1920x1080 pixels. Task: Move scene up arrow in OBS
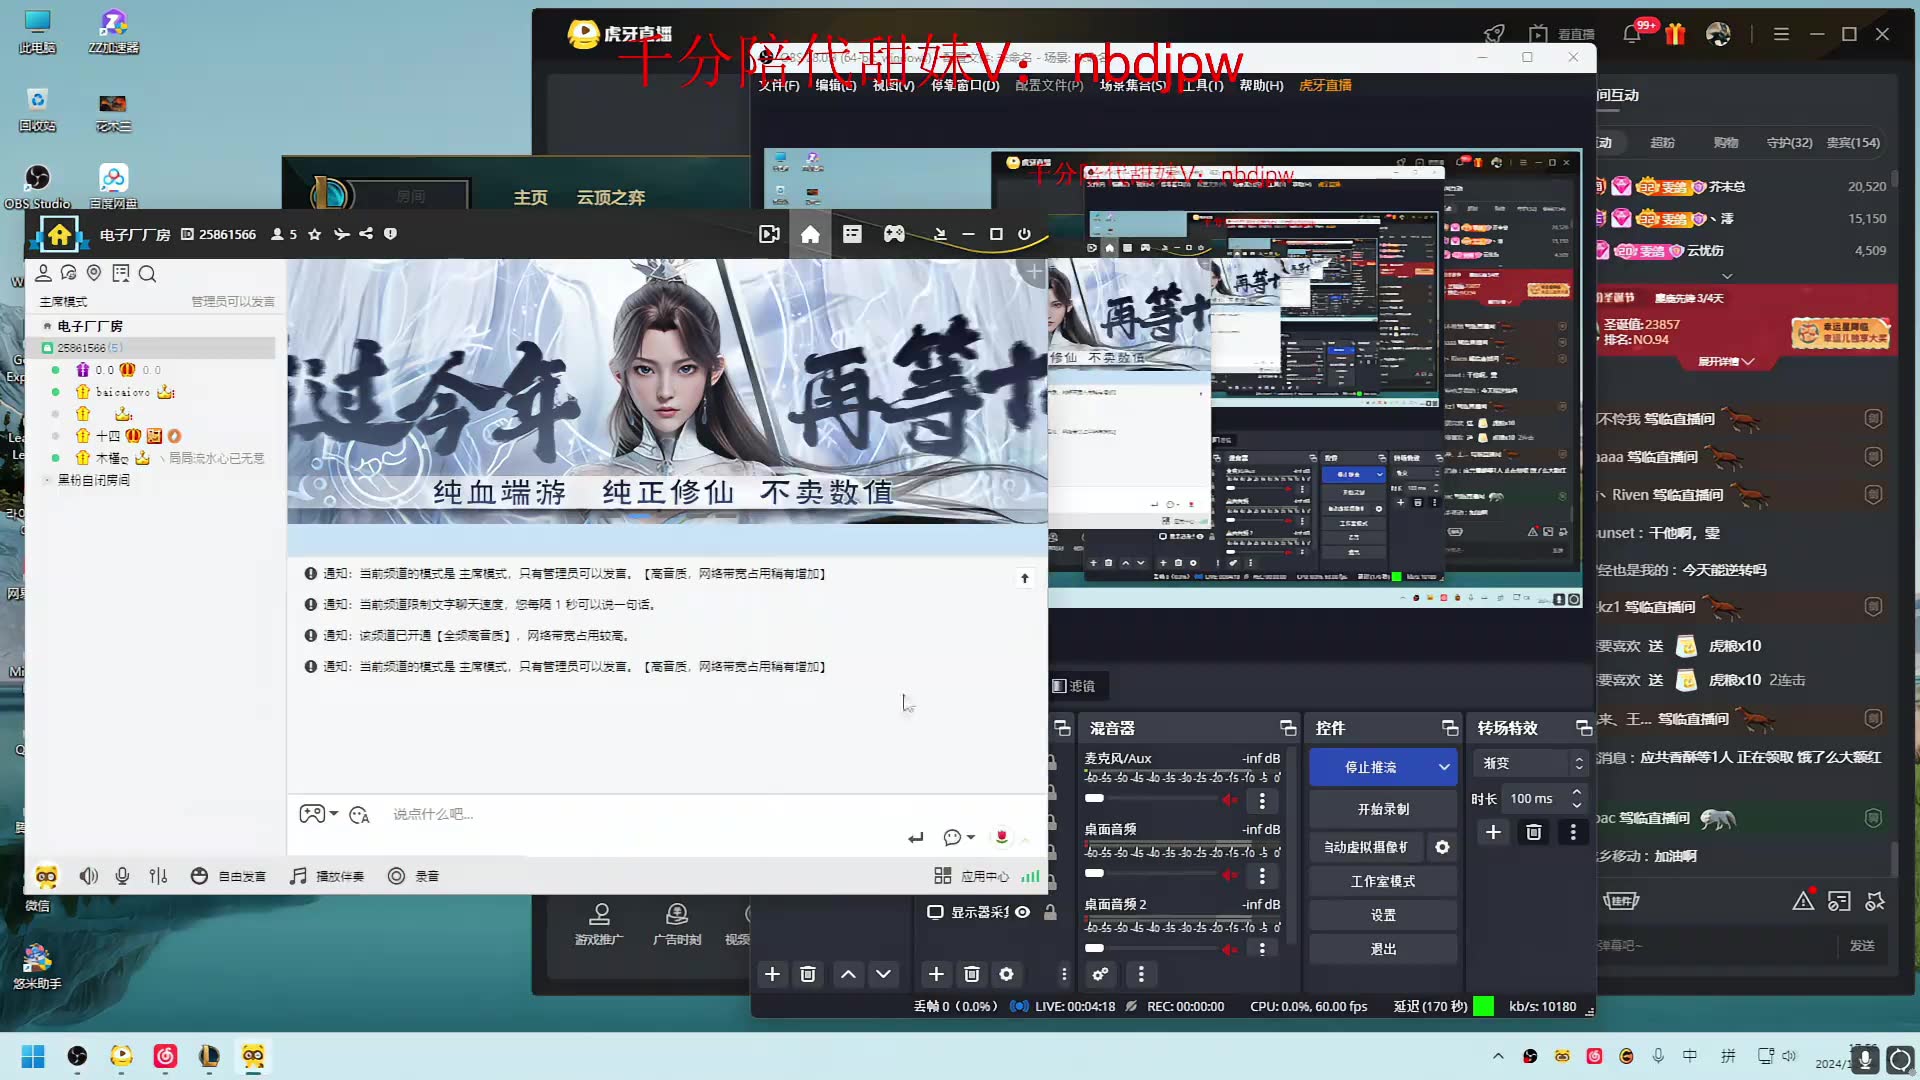848,974
